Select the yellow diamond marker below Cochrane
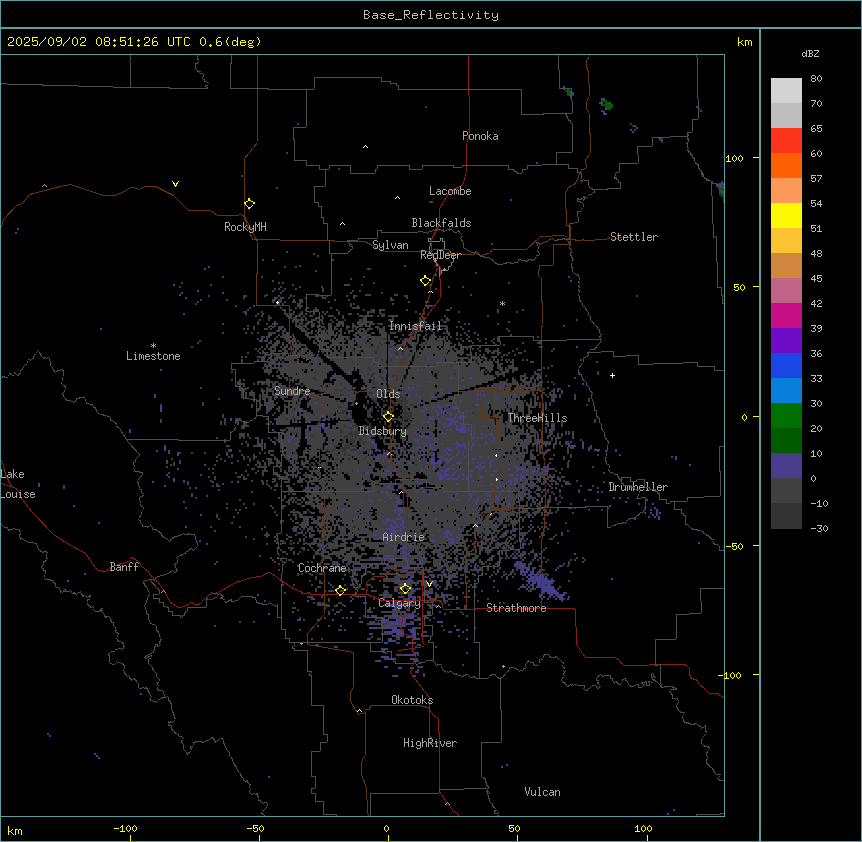Image resolution: width=862 pixels, height=842 pixels. pyautogui.click(x=340, y=590)
